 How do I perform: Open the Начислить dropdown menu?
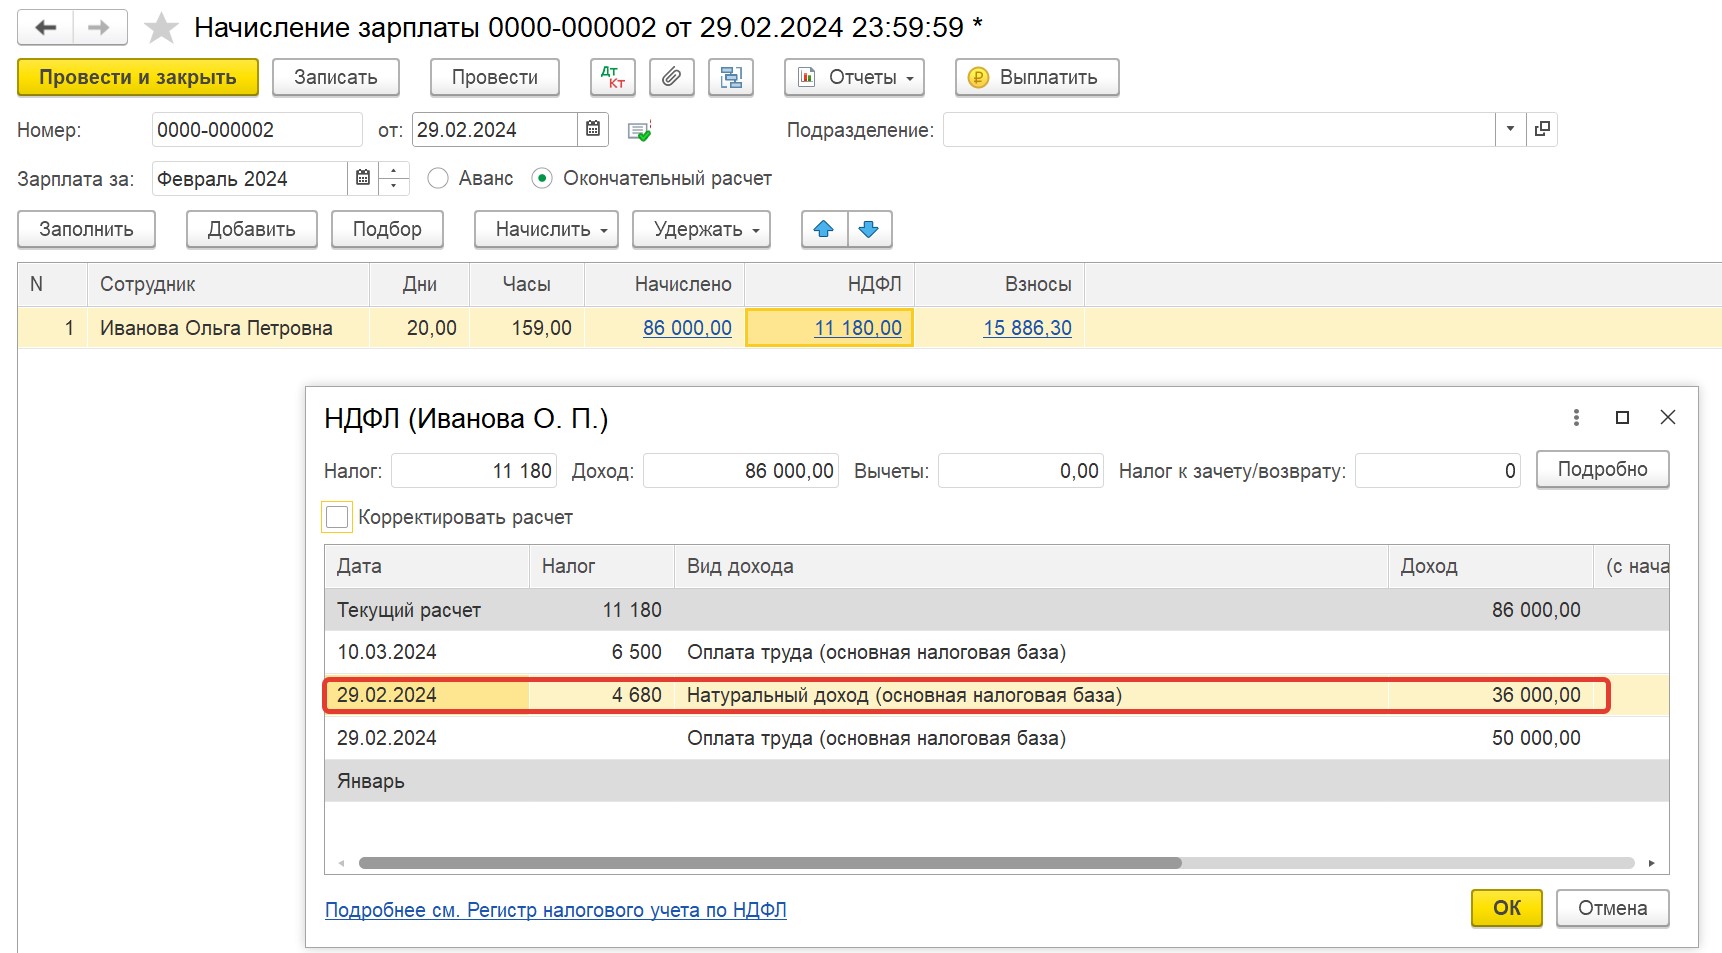tap(546, 229)
